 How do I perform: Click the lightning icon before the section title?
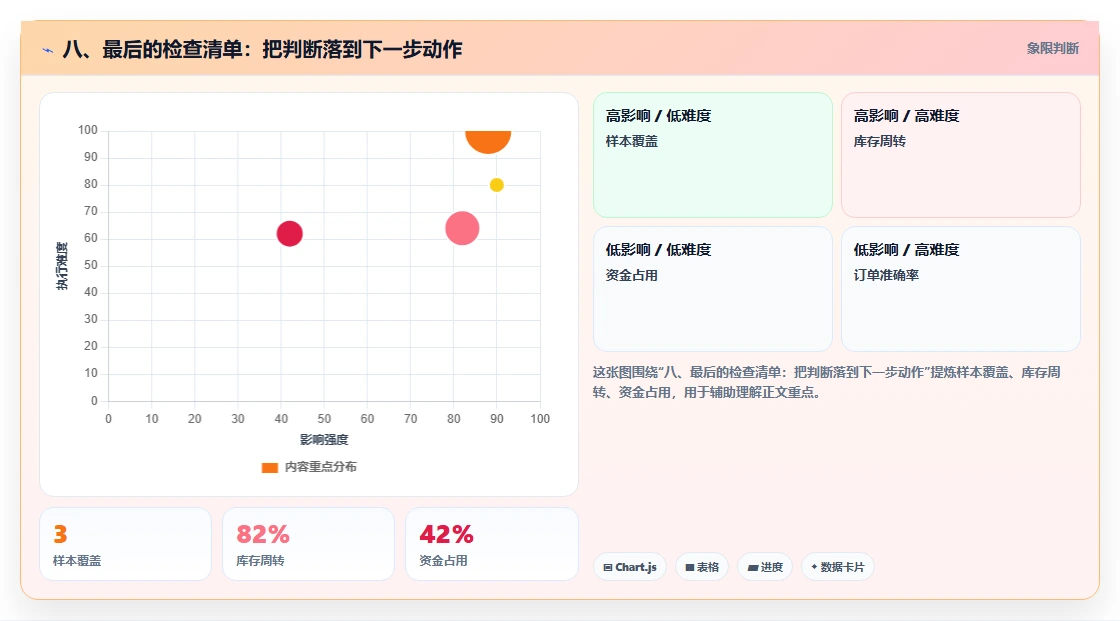click(48, 50)
